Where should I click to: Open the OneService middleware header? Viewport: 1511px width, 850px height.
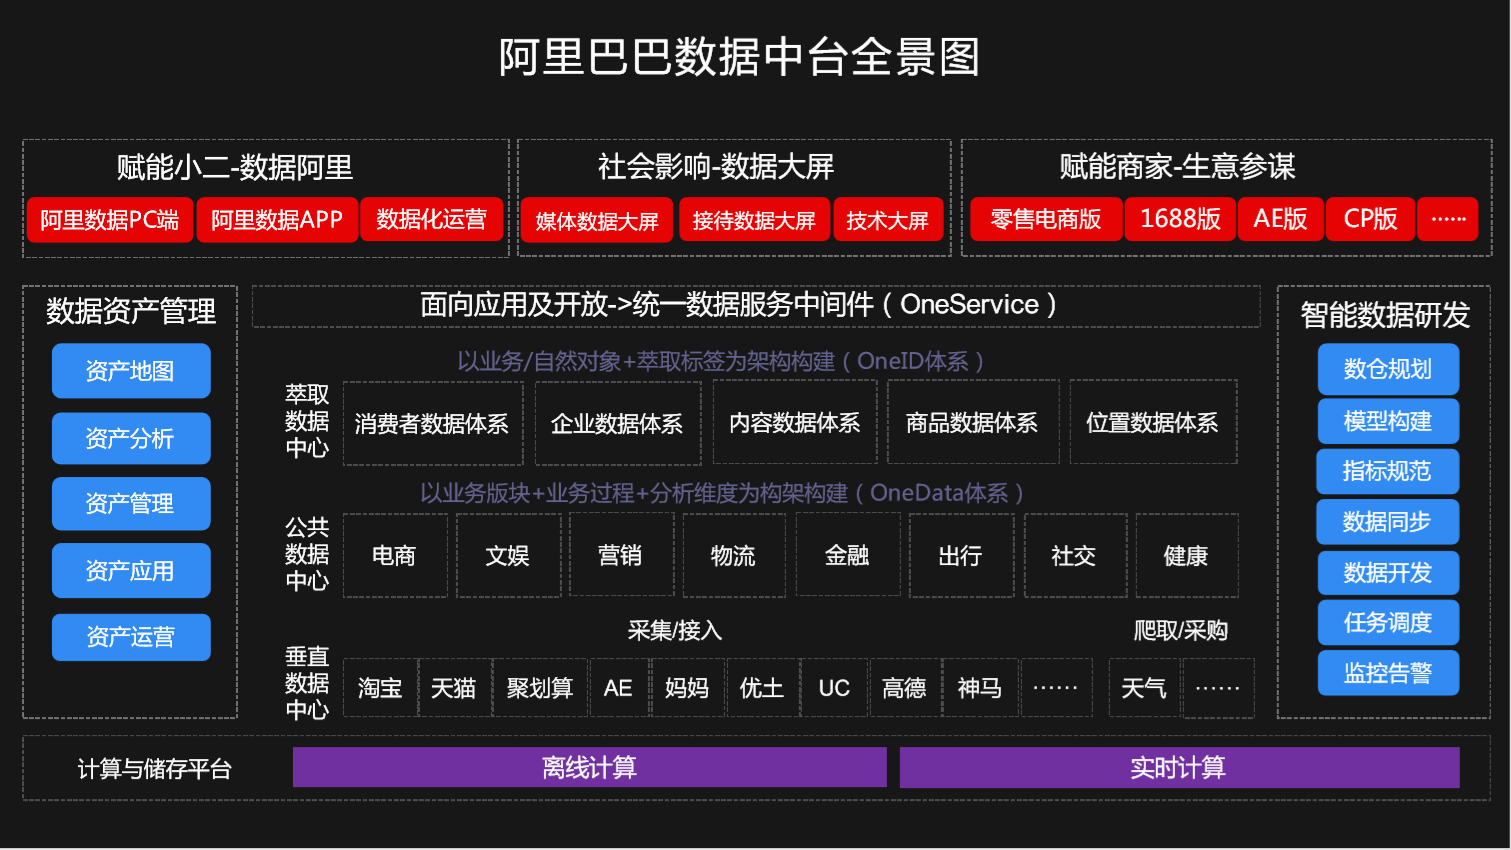756,305
